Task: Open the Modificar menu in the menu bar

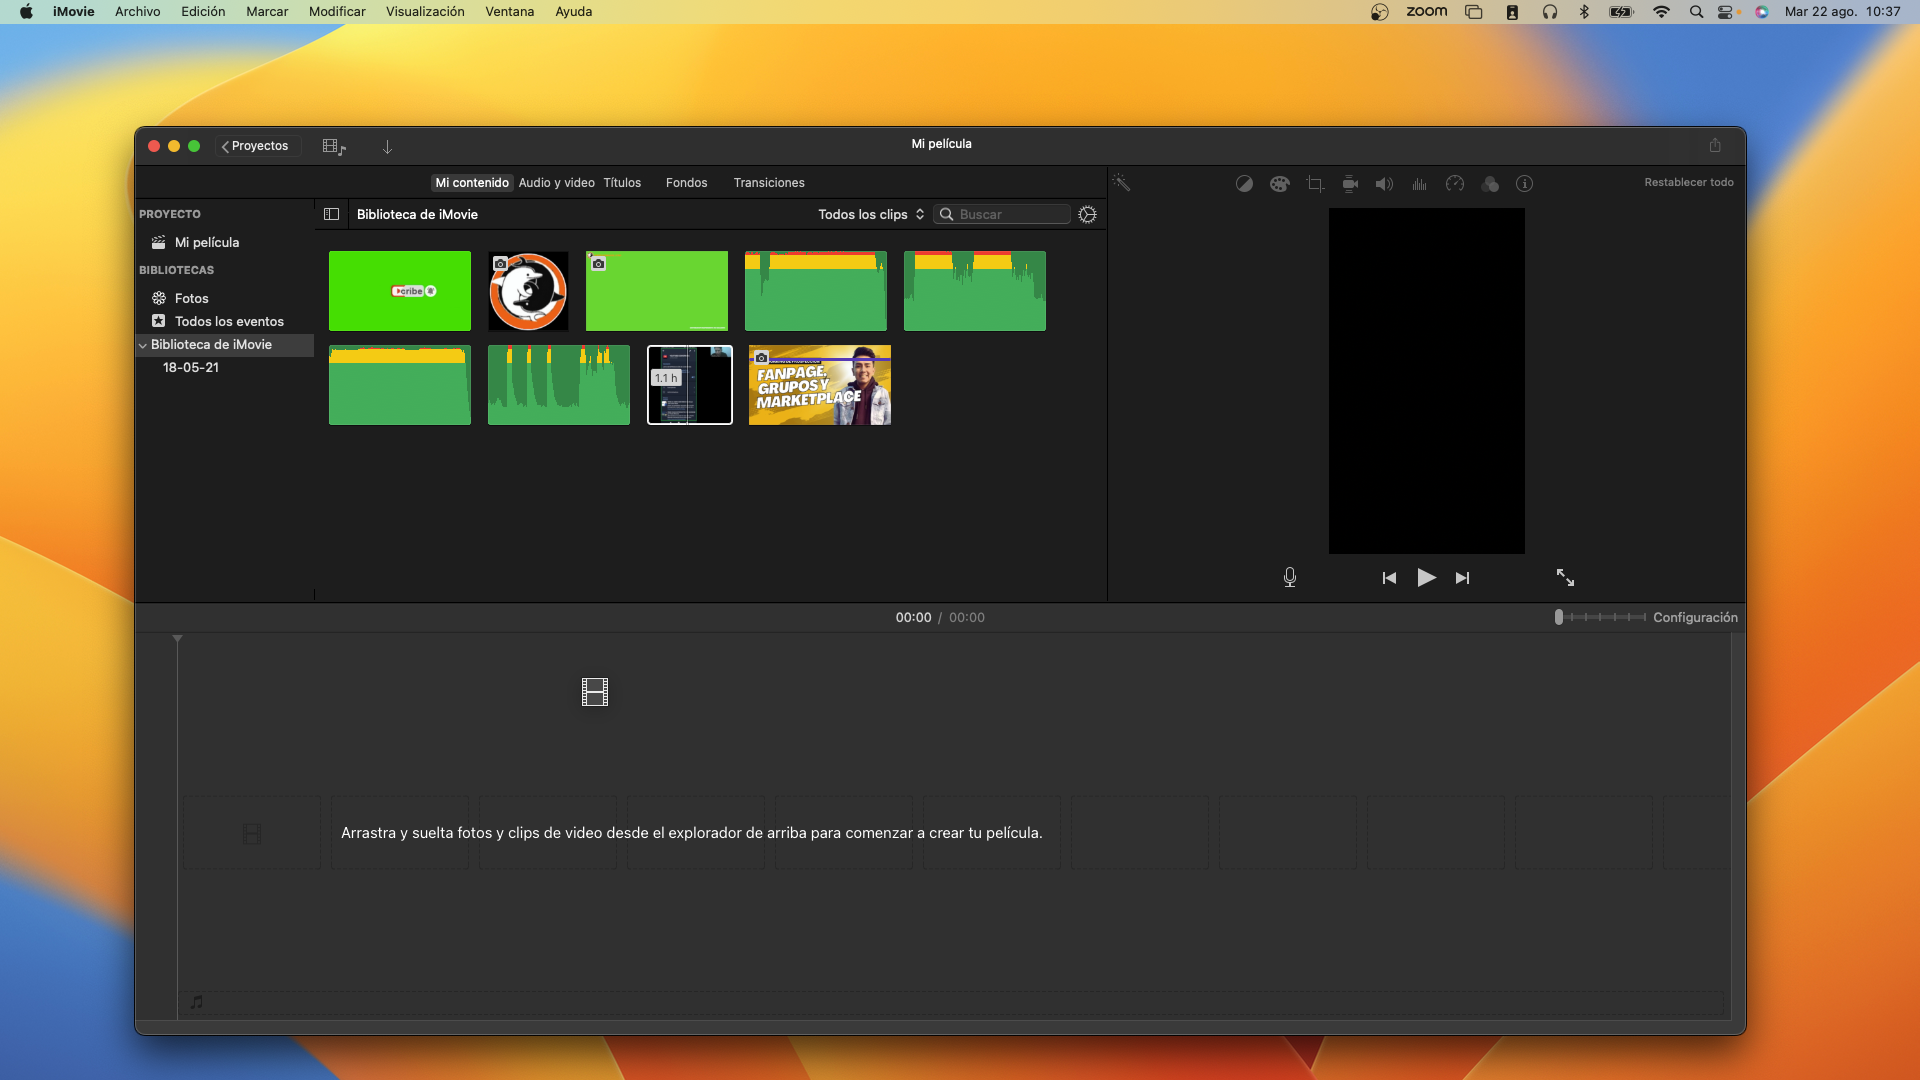Action: pyautogui.click(x=337, y=12)
